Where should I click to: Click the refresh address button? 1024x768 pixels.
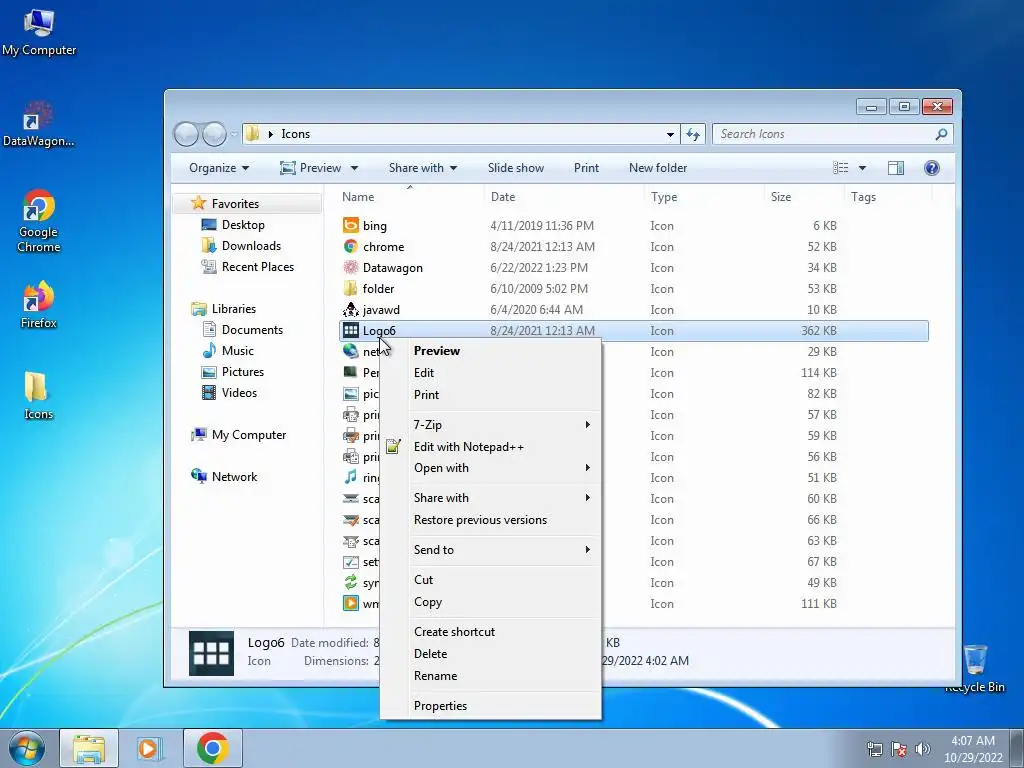click(693, 134)
